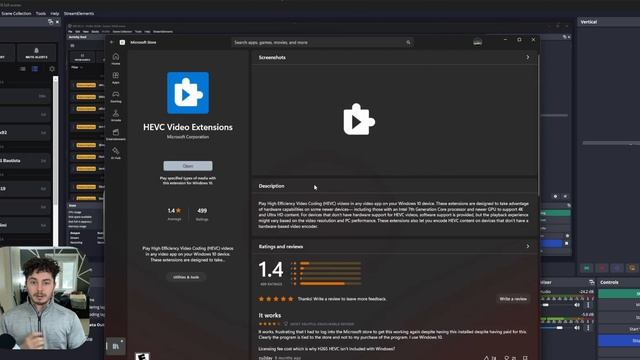Click green icon under Vertical preview

tap(587, 268)
